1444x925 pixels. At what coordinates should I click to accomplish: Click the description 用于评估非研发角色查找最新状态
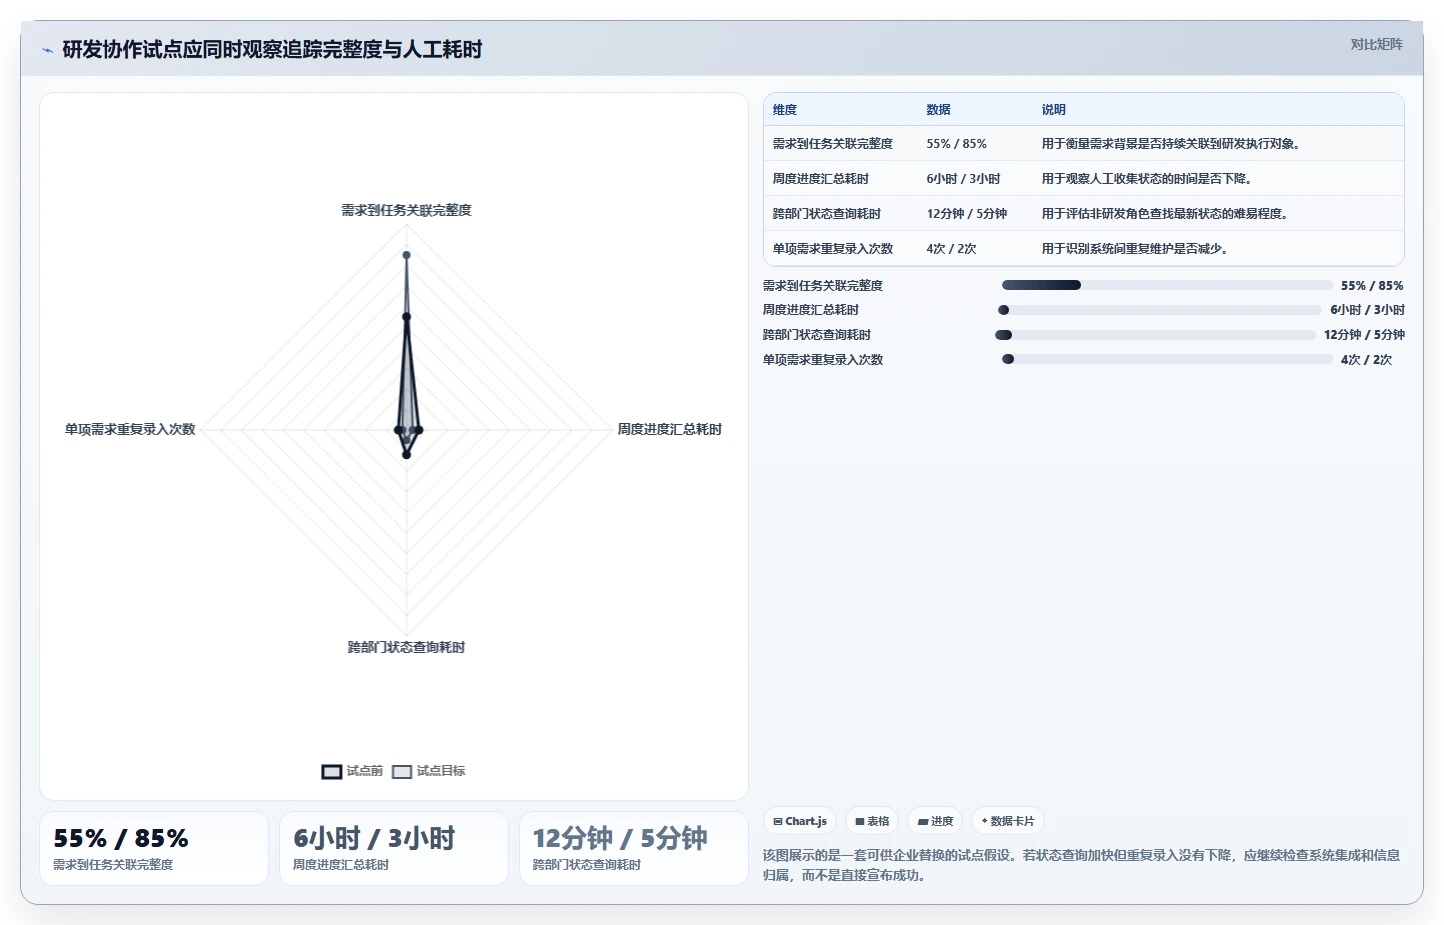tap(1165, 214)
